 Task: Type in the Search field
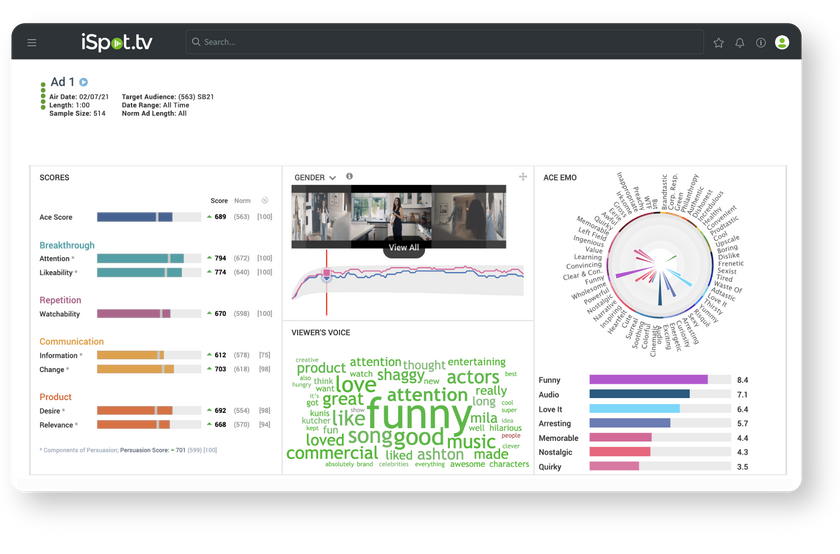[x=440, y=43]
